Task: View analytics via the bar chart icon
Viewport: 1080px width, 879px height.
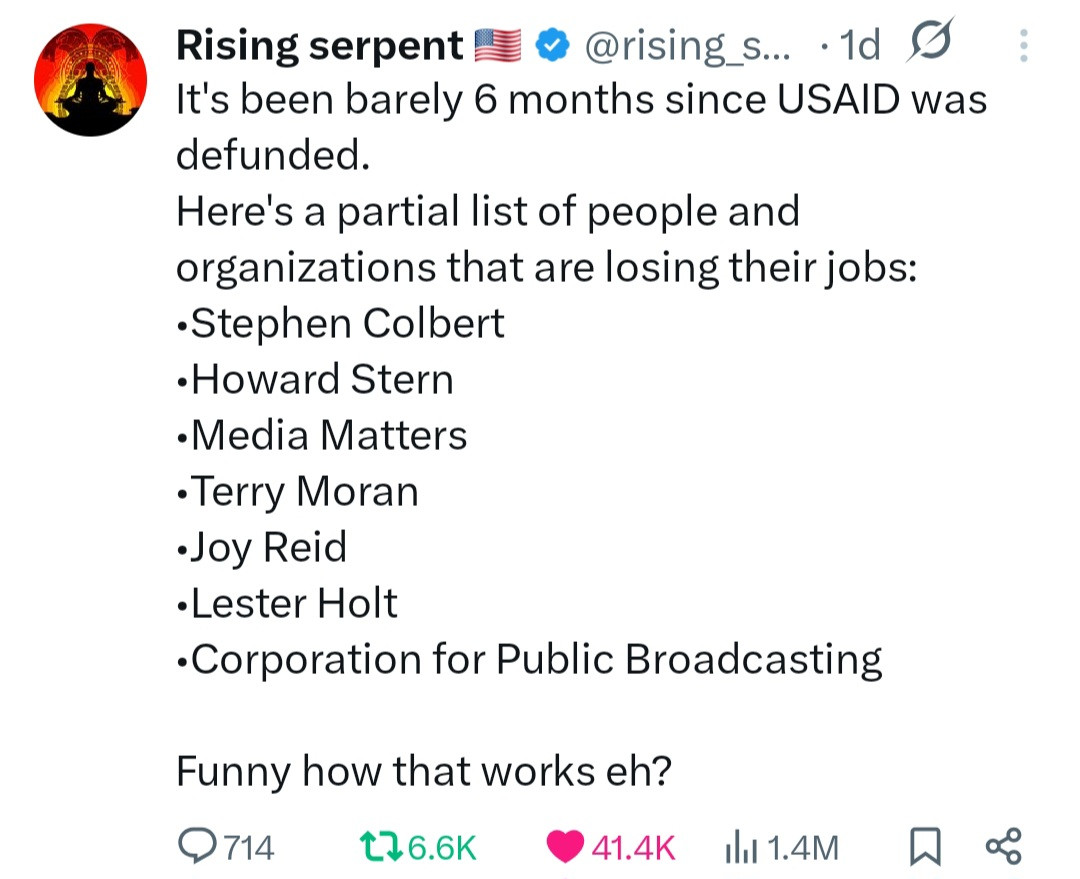Action: point(737,847)
